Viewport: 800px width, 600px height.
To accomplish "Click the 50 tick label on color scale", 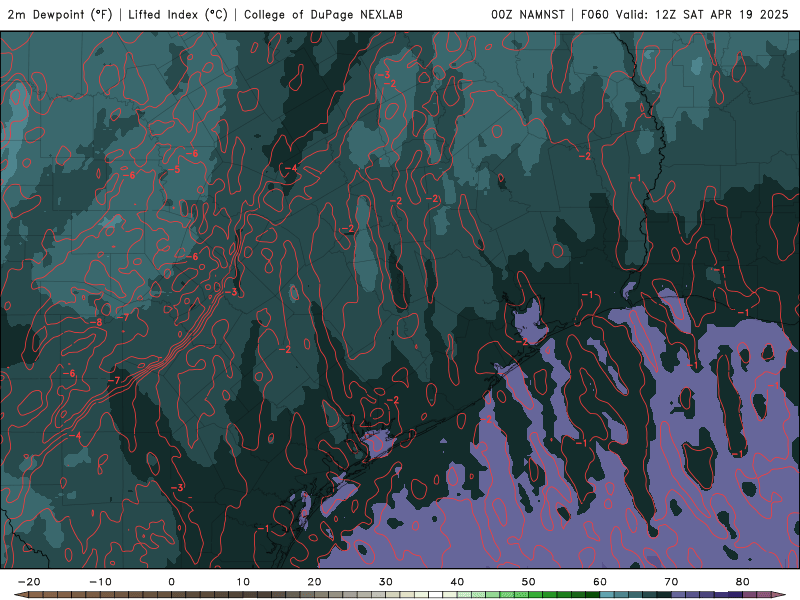I will pos(529,582).
